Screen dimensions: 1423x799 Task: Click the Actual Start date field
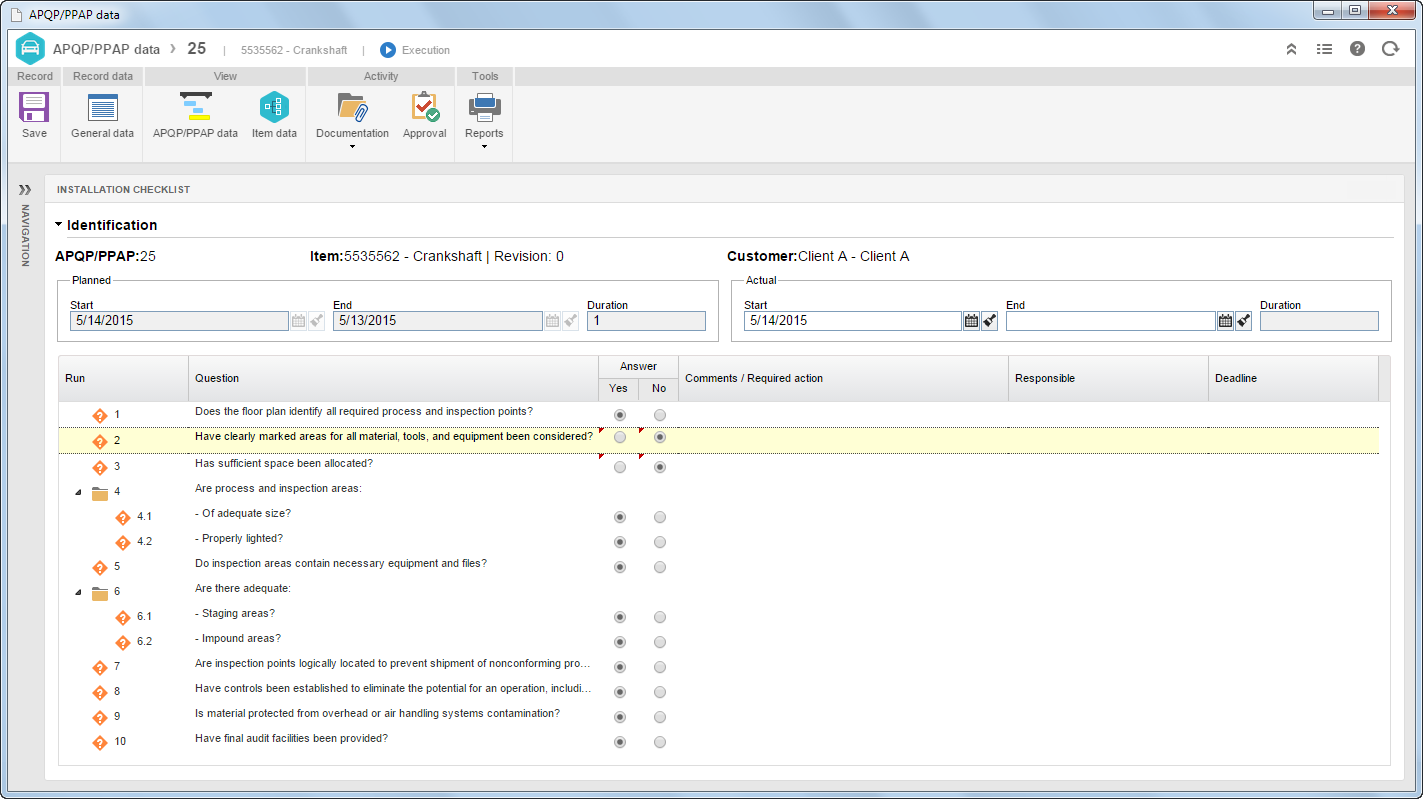click(x=853, y=321)
